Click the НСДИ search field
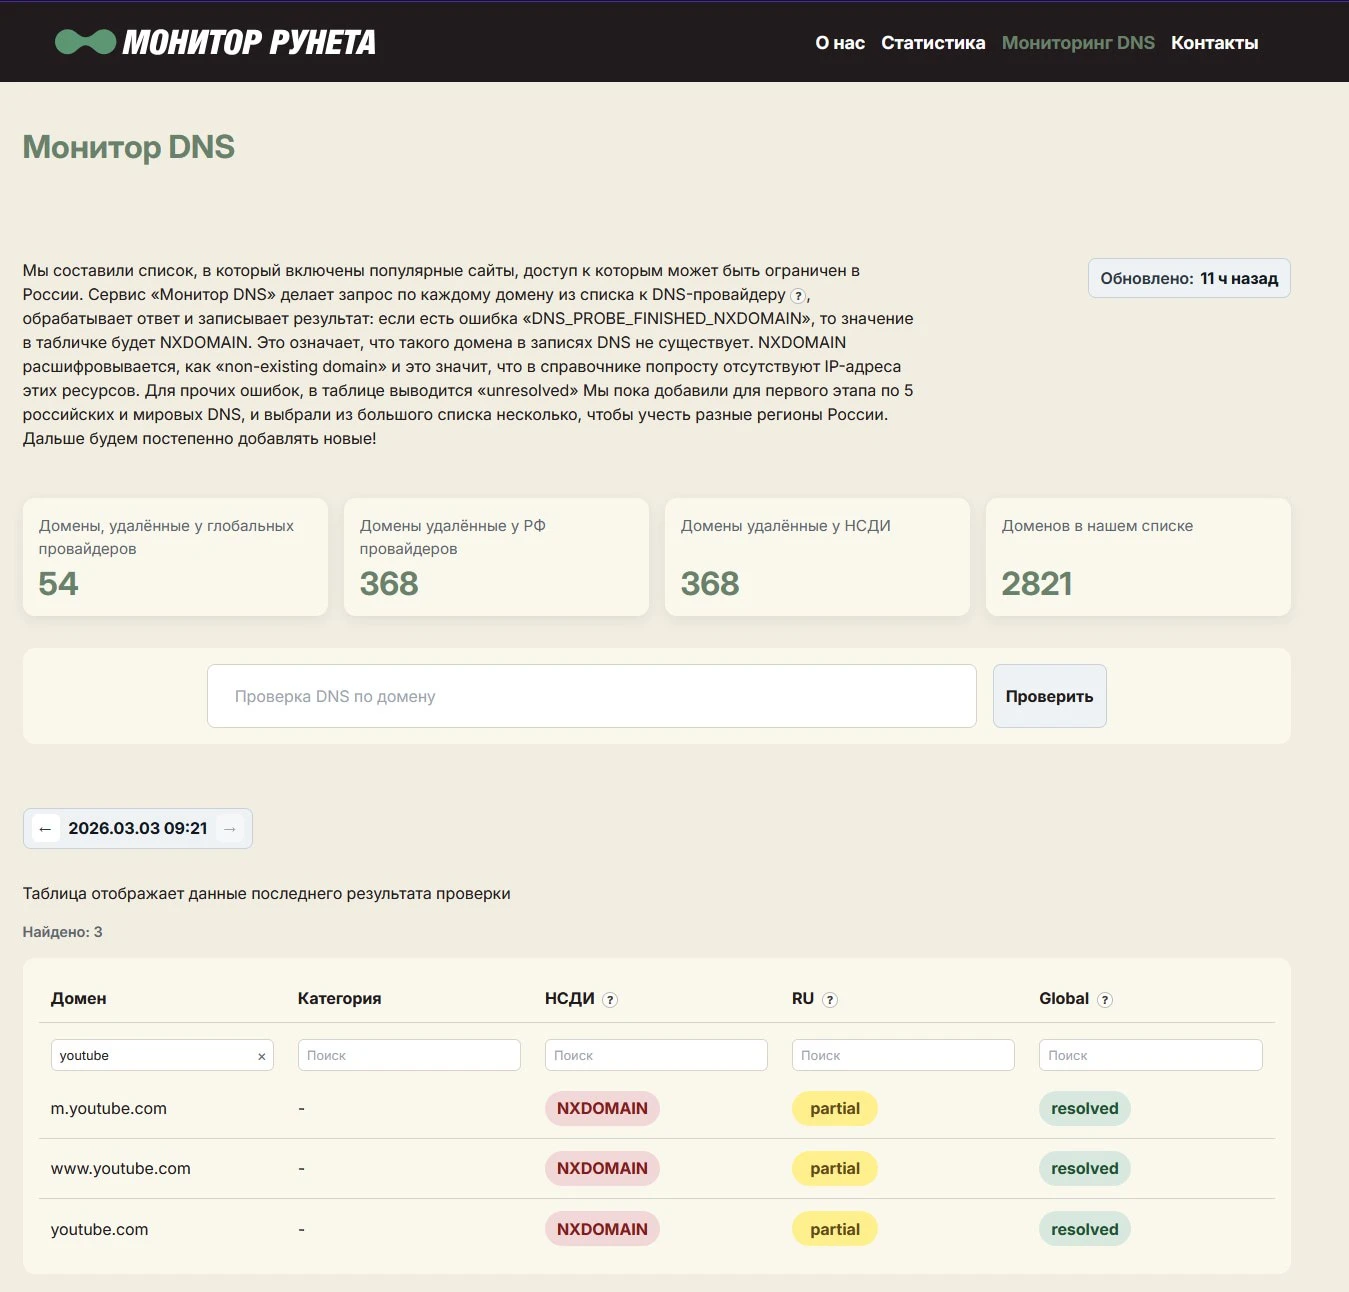Screen dimensions: 1349x1292 coord(656,1055)
